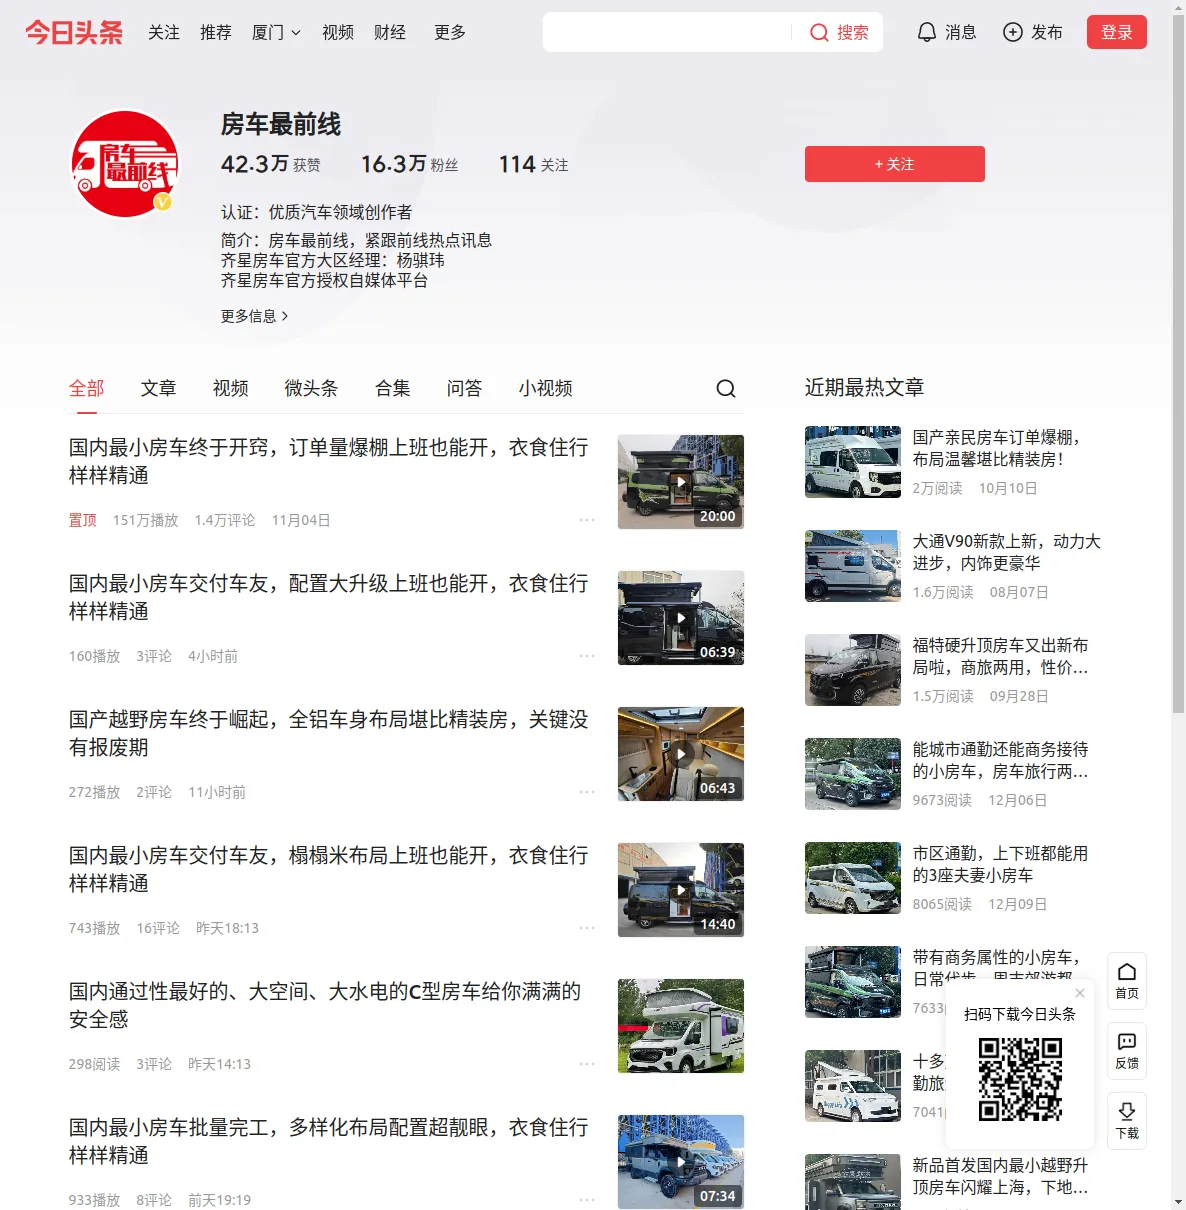Open more options for C型房车 article
1186x1210 pixels.
tap(587, 1064)
